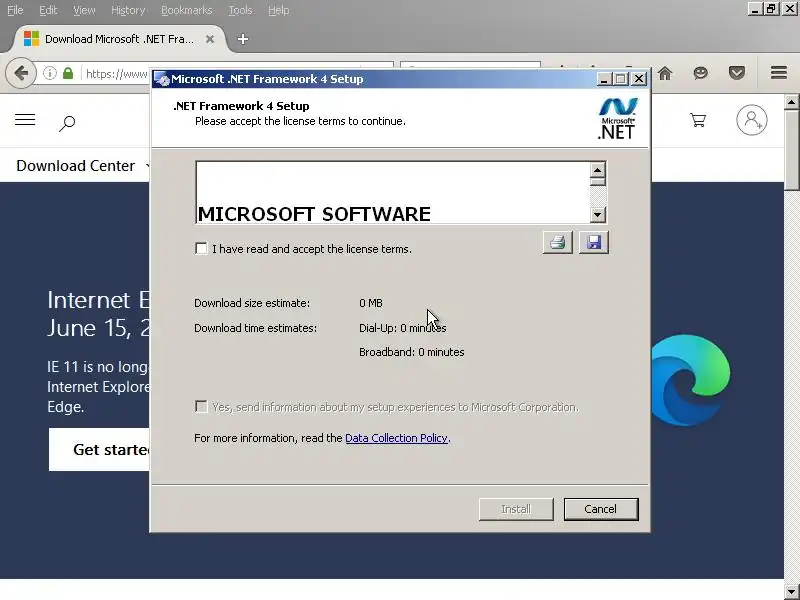Click the sign-in account avatar icon
This screenshot has height=600, width=800.
pos(752,120)
